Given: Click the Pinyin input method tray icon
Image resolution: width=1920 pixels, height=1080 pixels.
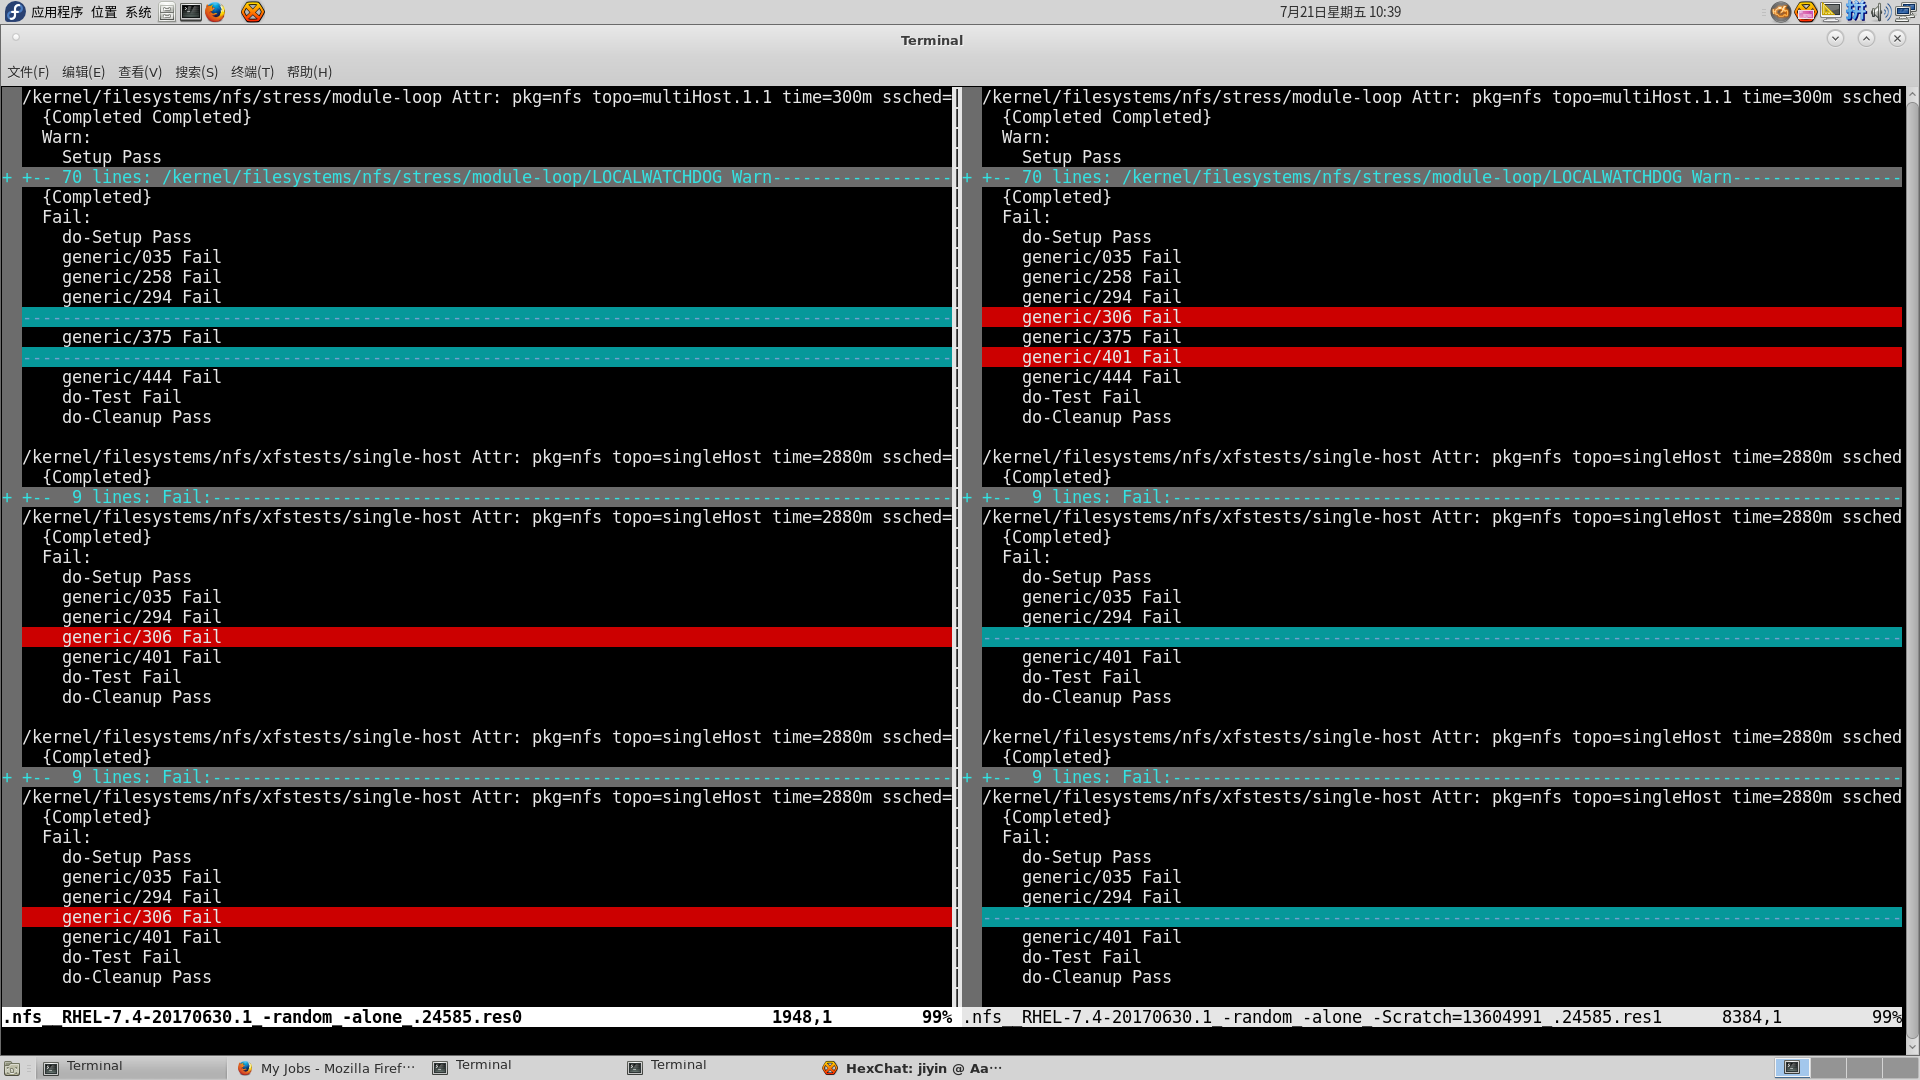Looking at the screenshot, I should point(1856,12).
